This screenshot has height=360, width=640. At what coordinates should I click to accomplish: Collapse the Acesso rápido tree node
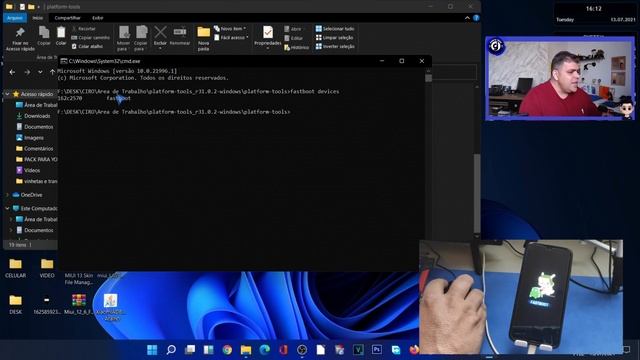pos(7,94)
